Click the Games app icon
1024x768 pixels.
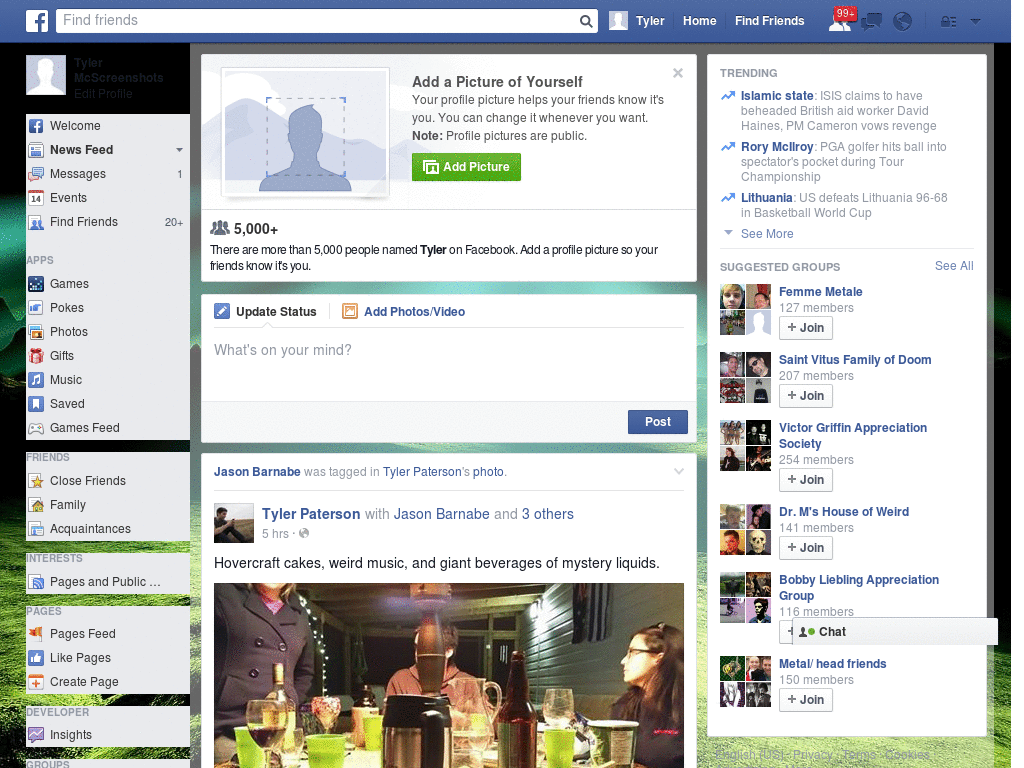pyautogui.click(x=36, y=284)
